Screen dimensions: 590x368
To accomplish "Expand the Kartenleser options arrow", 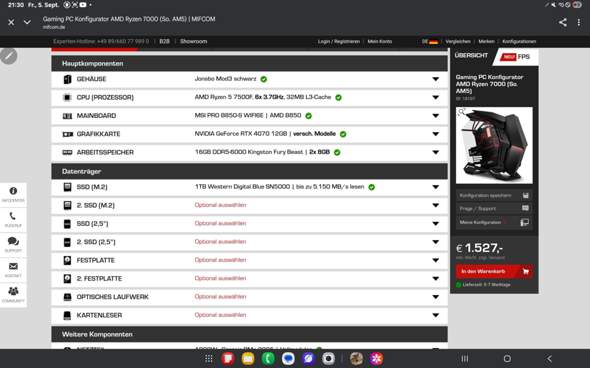I will click(x=435, y=315).
